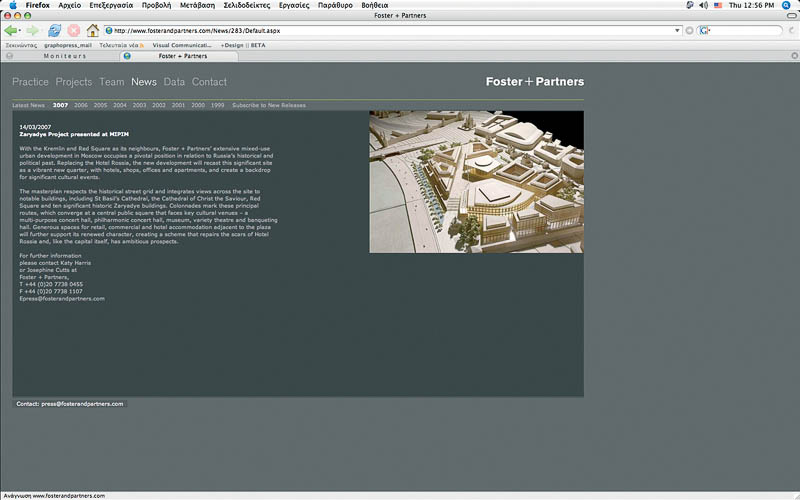Open the Μετάβαση menu
The width and height of the screenshot is (800, 500).
click(x=197, y=5)
